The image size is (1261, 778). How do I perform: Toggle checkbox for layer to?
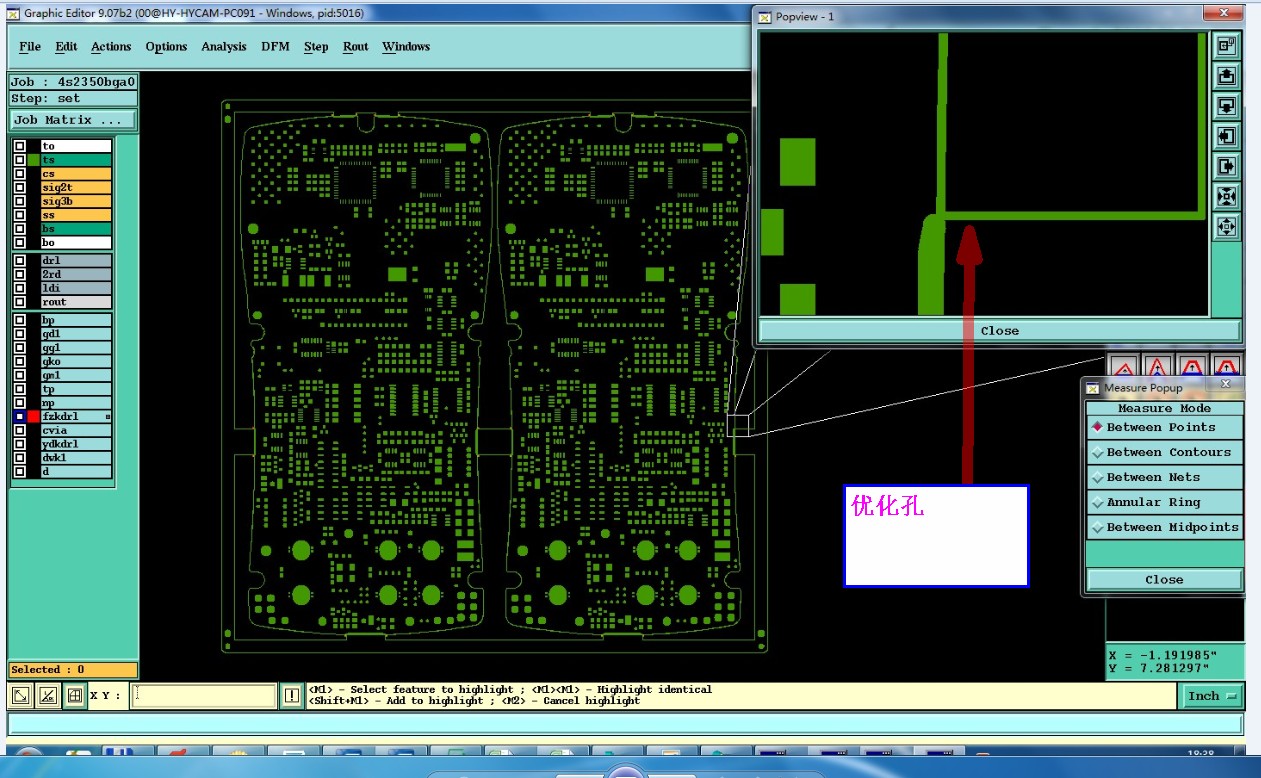point(19,146)
